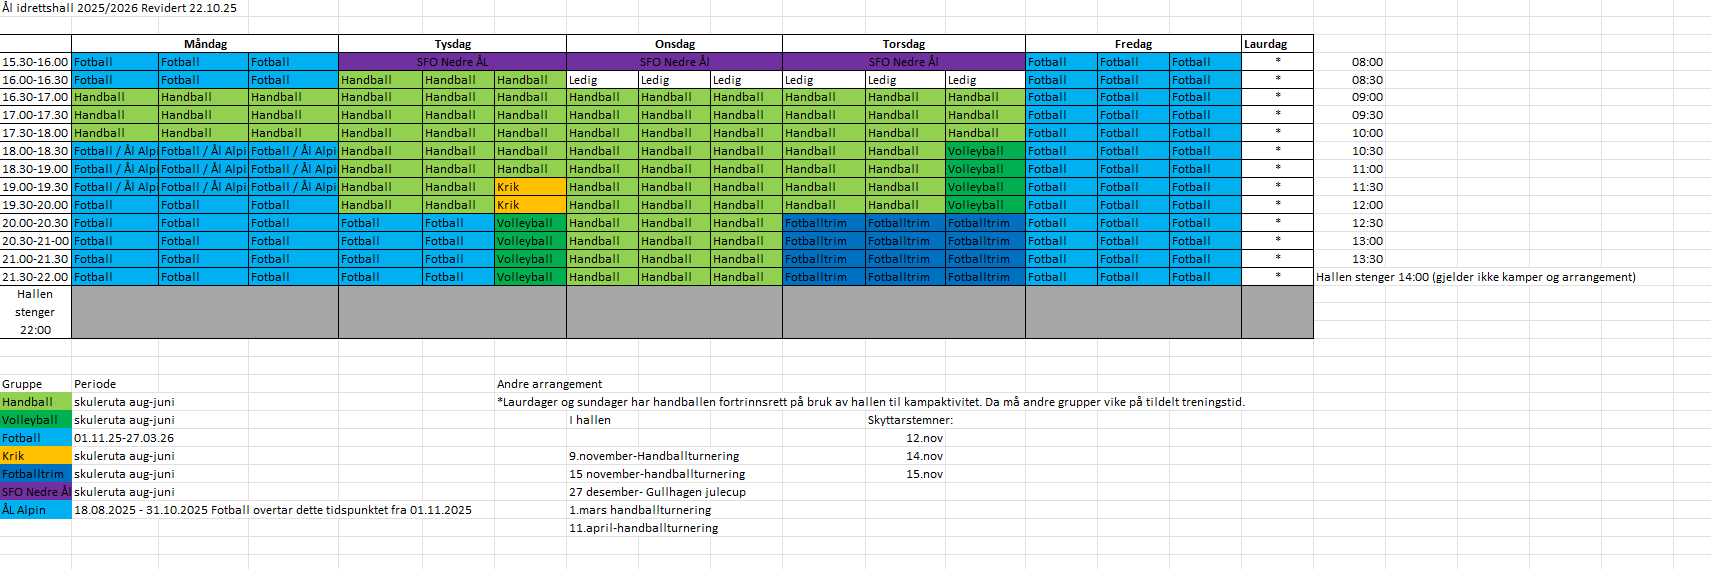Select the Tysdag column header
Image resolution: width=1711 pixels, height=569 pixels.
(452, 44)
